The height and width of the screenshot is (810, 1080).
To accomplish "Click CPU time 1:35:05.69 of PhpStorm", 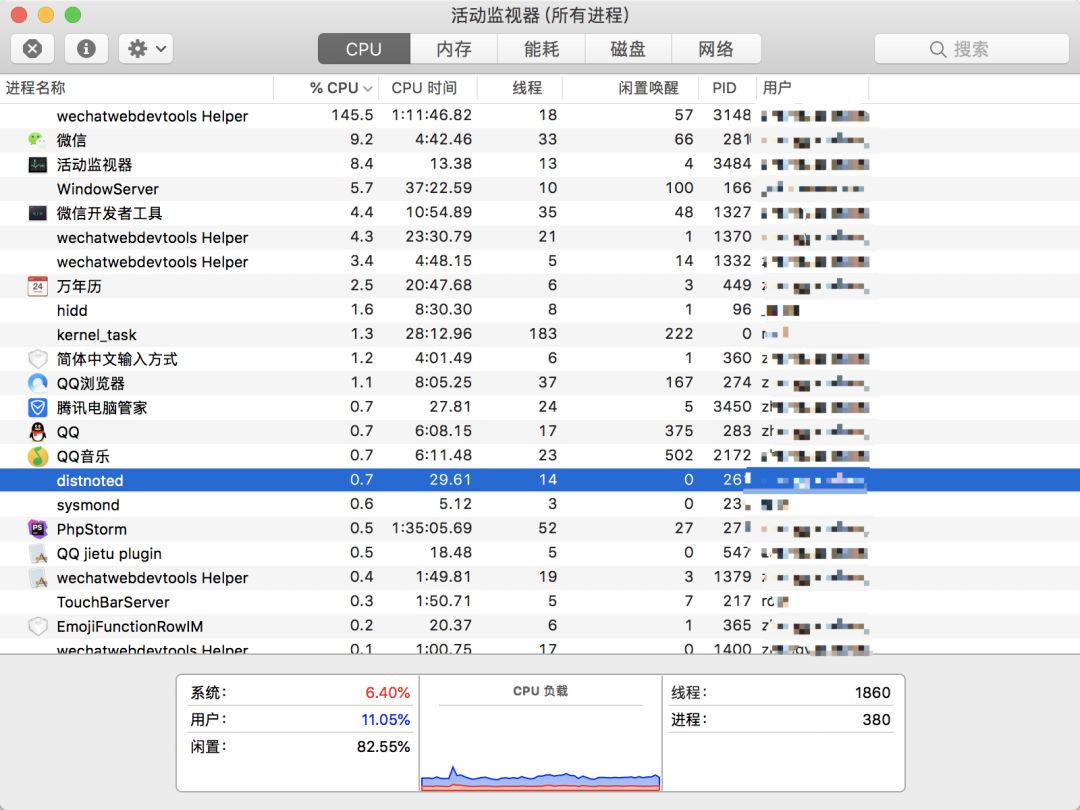I will coord(432,528).
